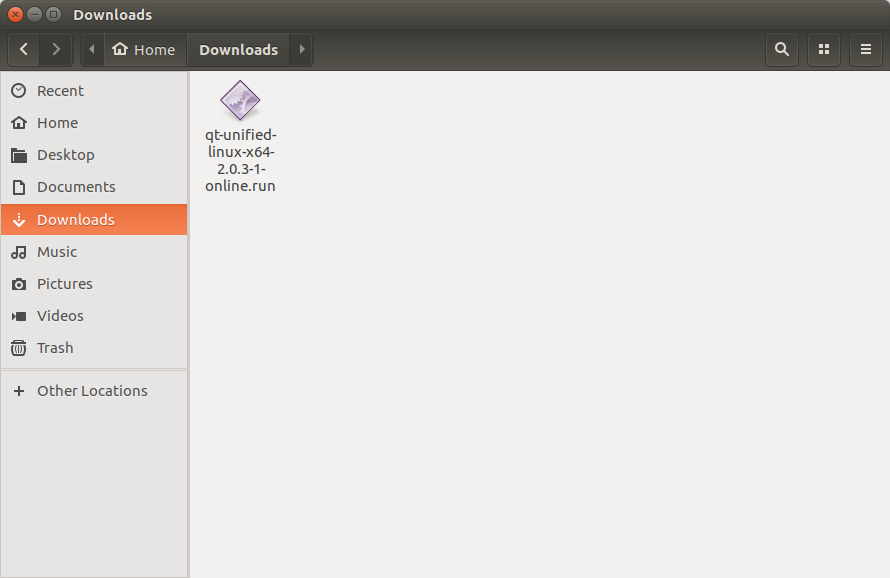Select Downloads in the sidebar
This screenshot has width=890, height=578.
tap(94, 220)
